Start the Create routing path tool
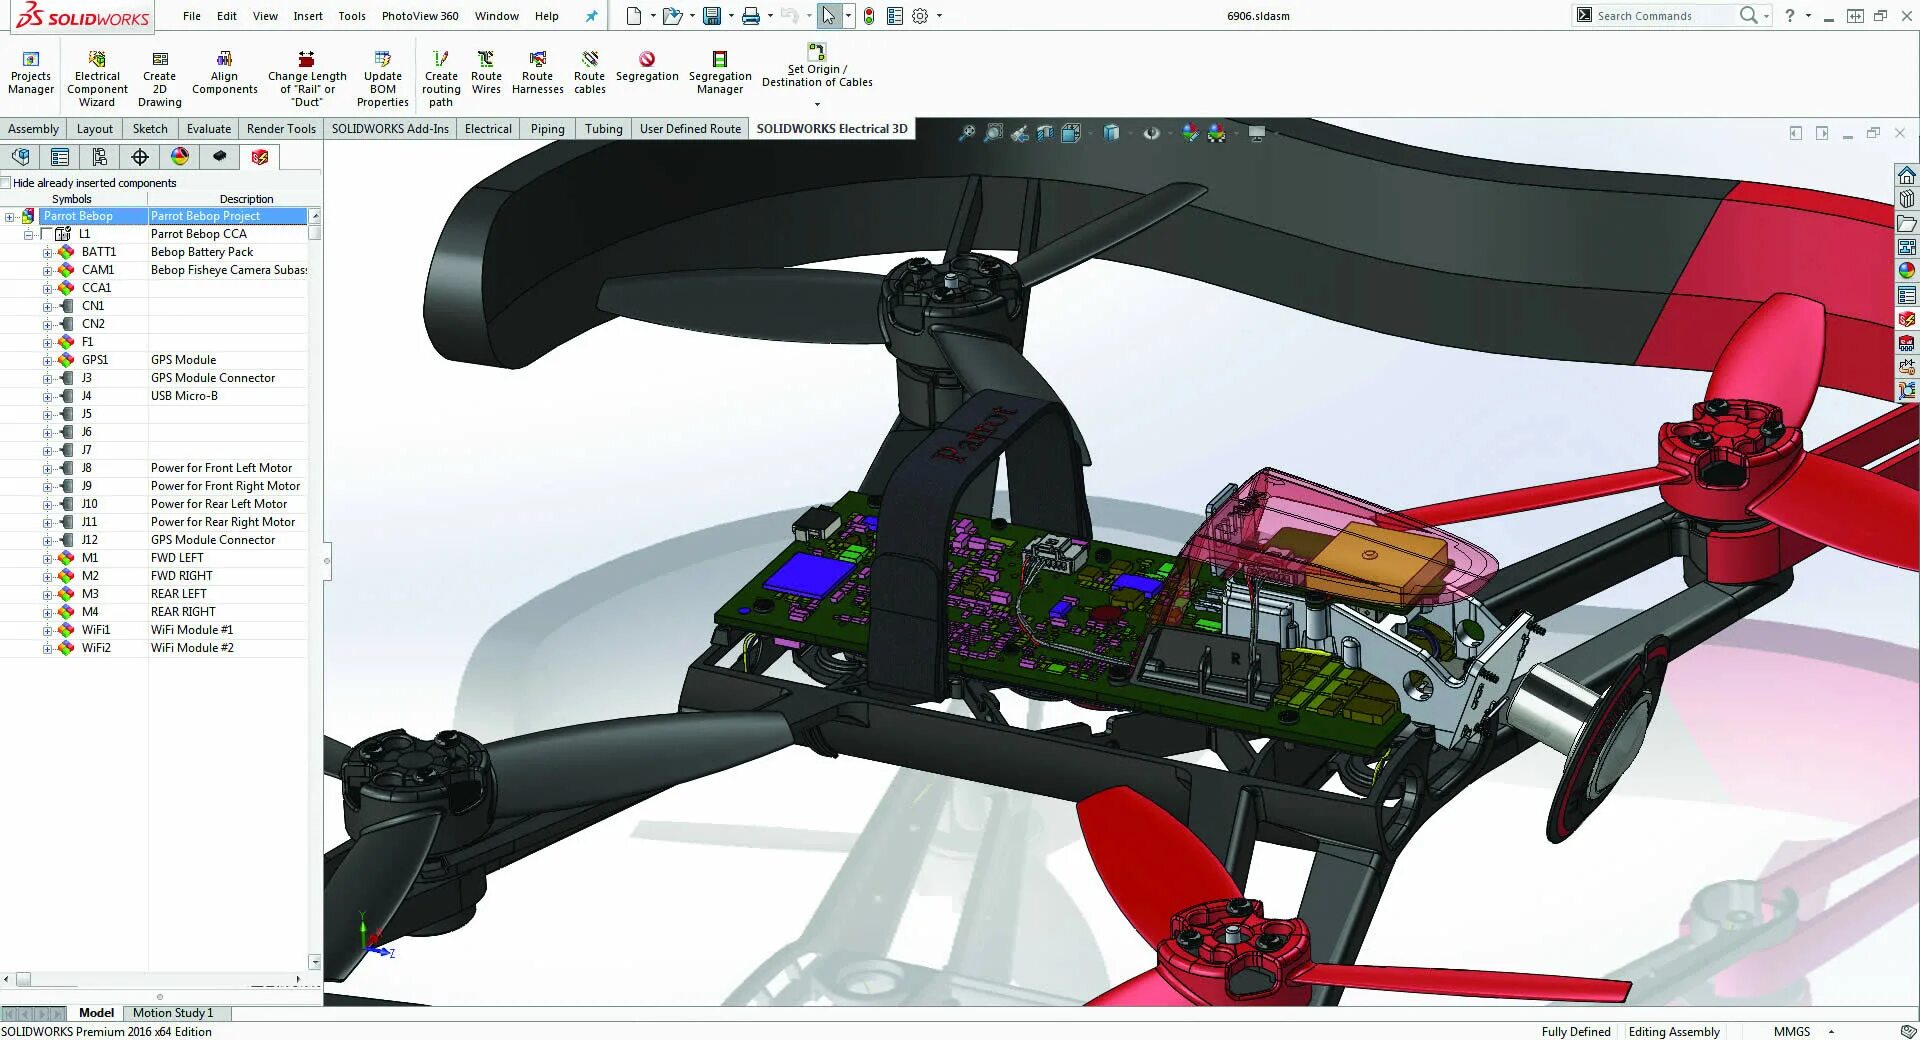Image resolution: width=1920 pixels, height=1040 pixels. [441, 79]
